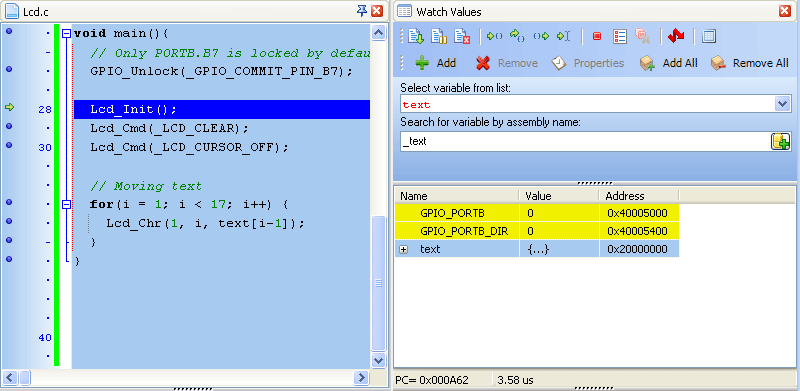Click the add-by-assembly-name icon beside _text
Viewport: 800px width, 391px height.
[780, 141]
